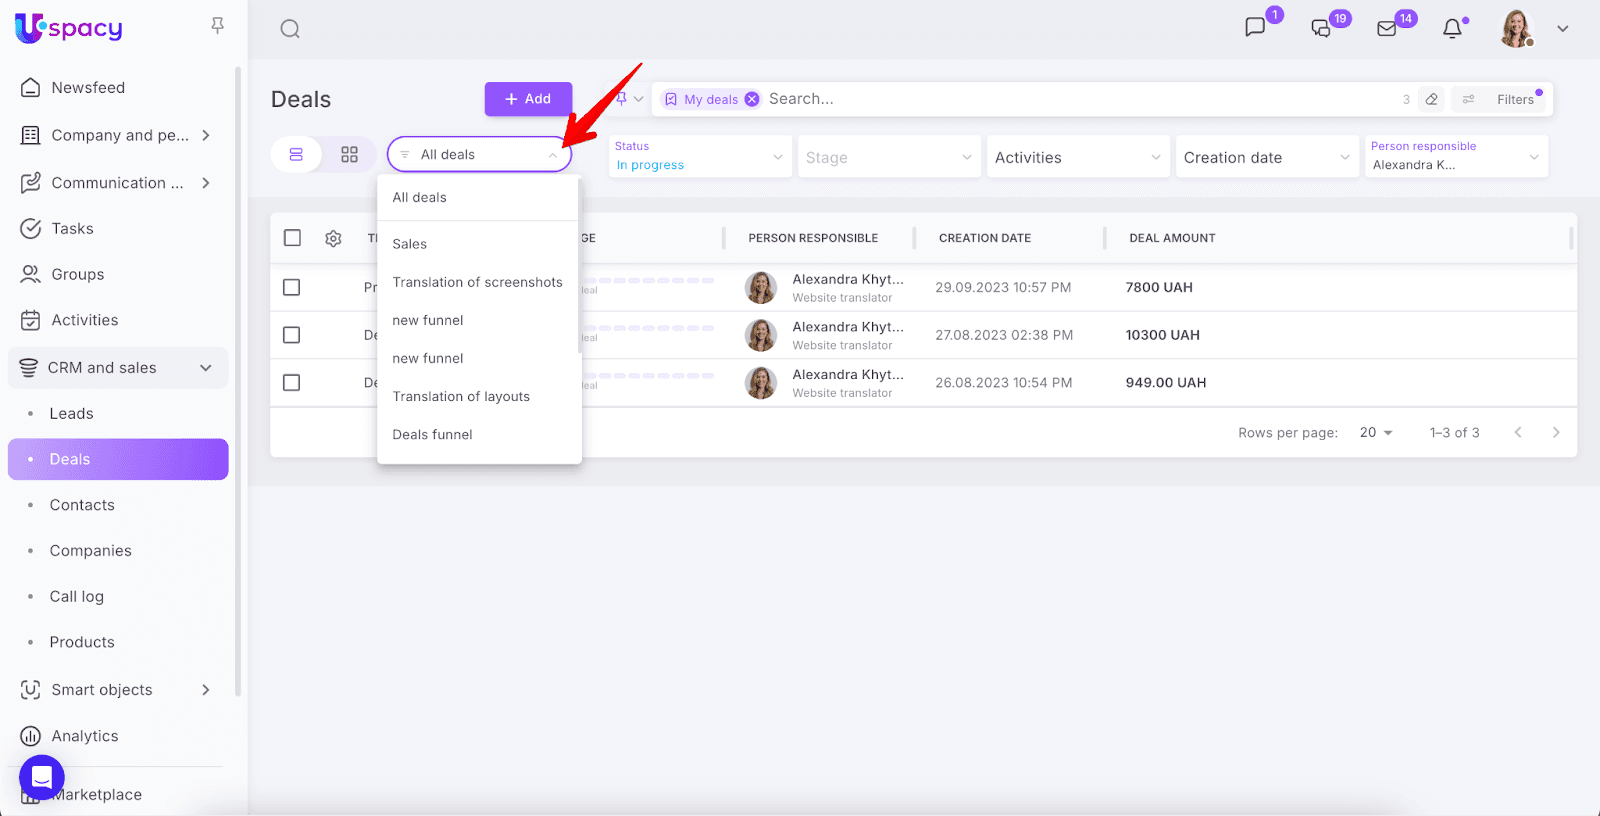
Task: Expand the Creation date filter dropdown
Action: point(1266,157)
